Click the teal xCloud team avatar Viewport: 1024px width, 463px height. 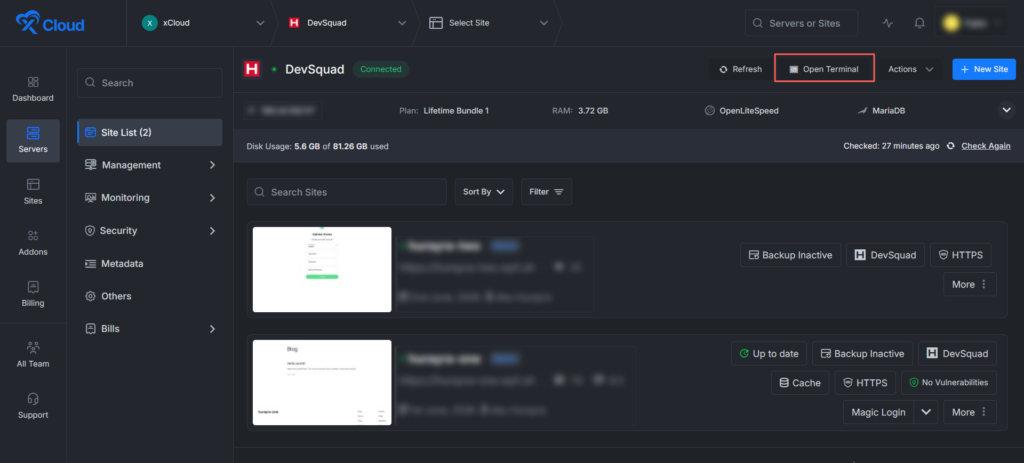tap(150, 23)
